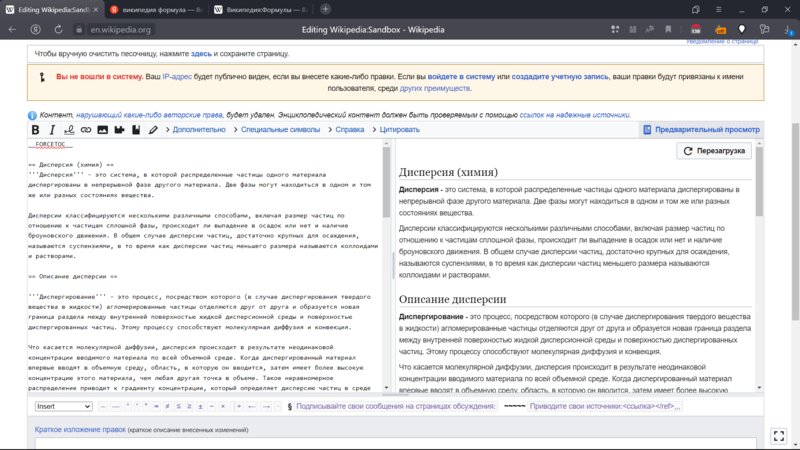Insert the ≥ symbol
The width and height of the screenshot is (800, 450).
click(x=189, y=407)
